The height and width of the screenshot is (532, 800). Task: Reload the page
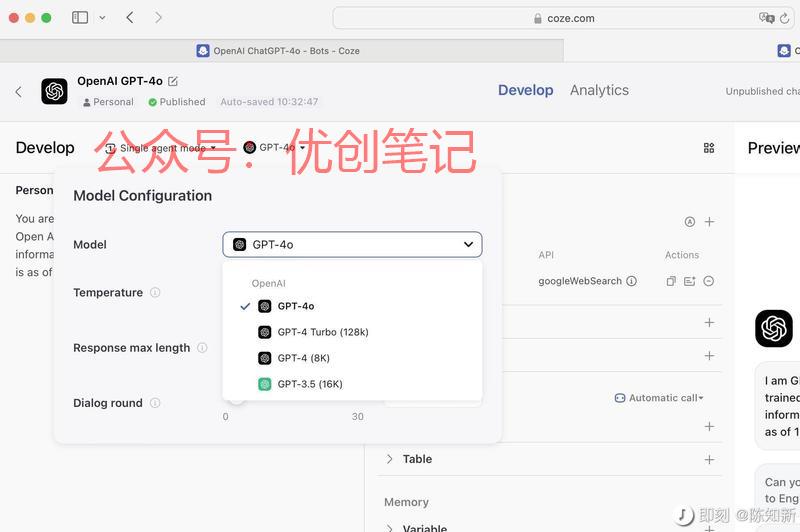click(x=785, y=18)
